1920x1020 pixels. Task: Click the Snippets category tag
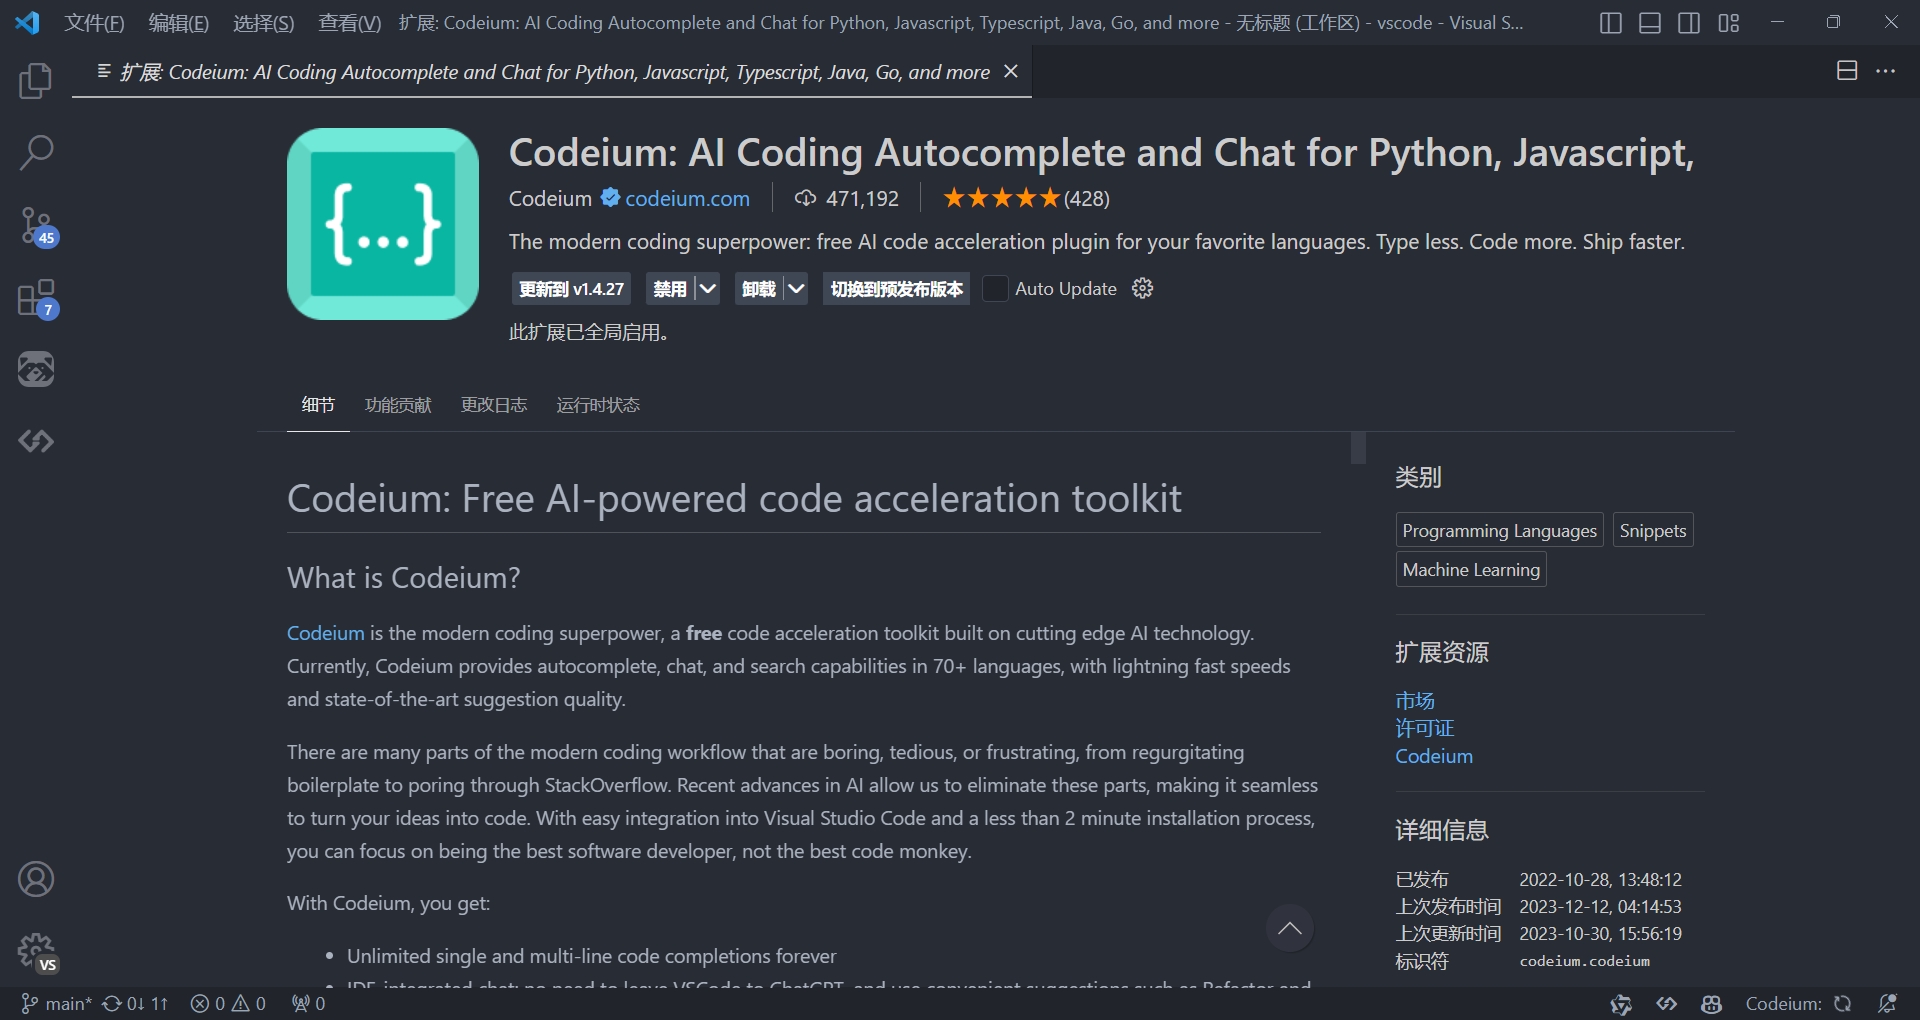tap(1653, 530)
